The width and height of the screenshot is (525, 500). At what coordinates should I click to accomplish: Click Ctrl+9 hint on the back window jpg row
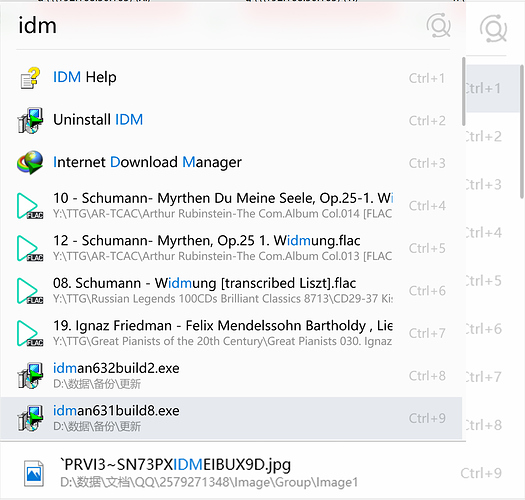pyautogui.click(x=481, y=474)
